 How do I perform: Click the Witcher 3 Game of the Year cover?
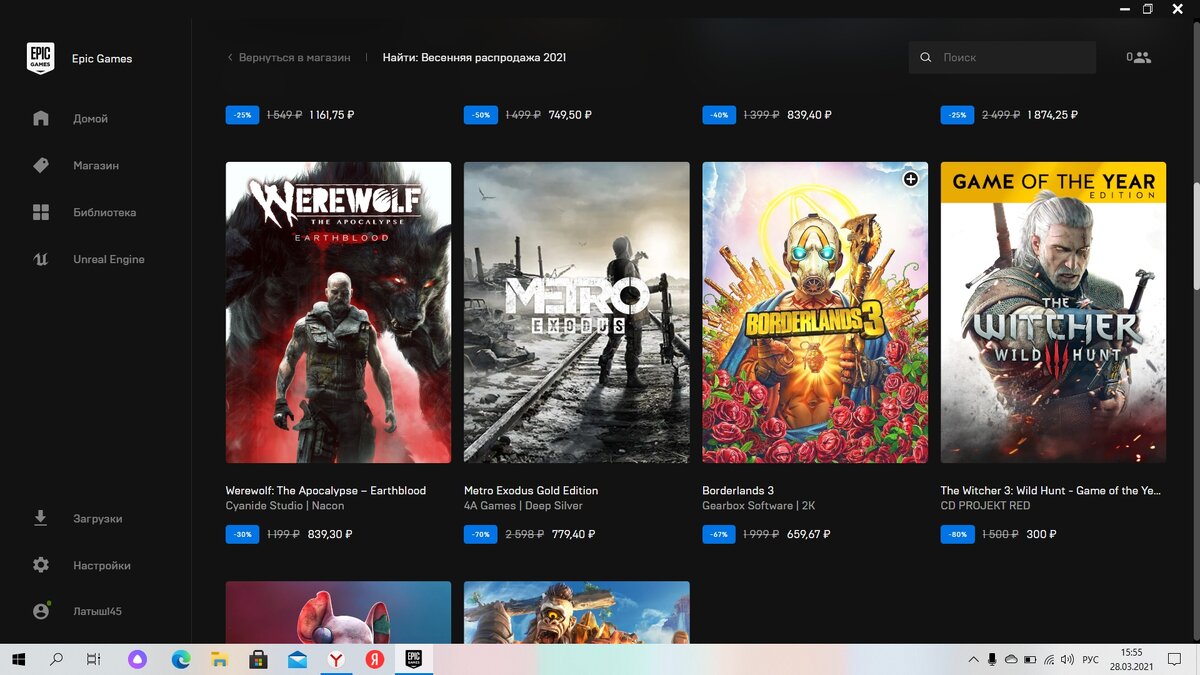point(1053,312)
